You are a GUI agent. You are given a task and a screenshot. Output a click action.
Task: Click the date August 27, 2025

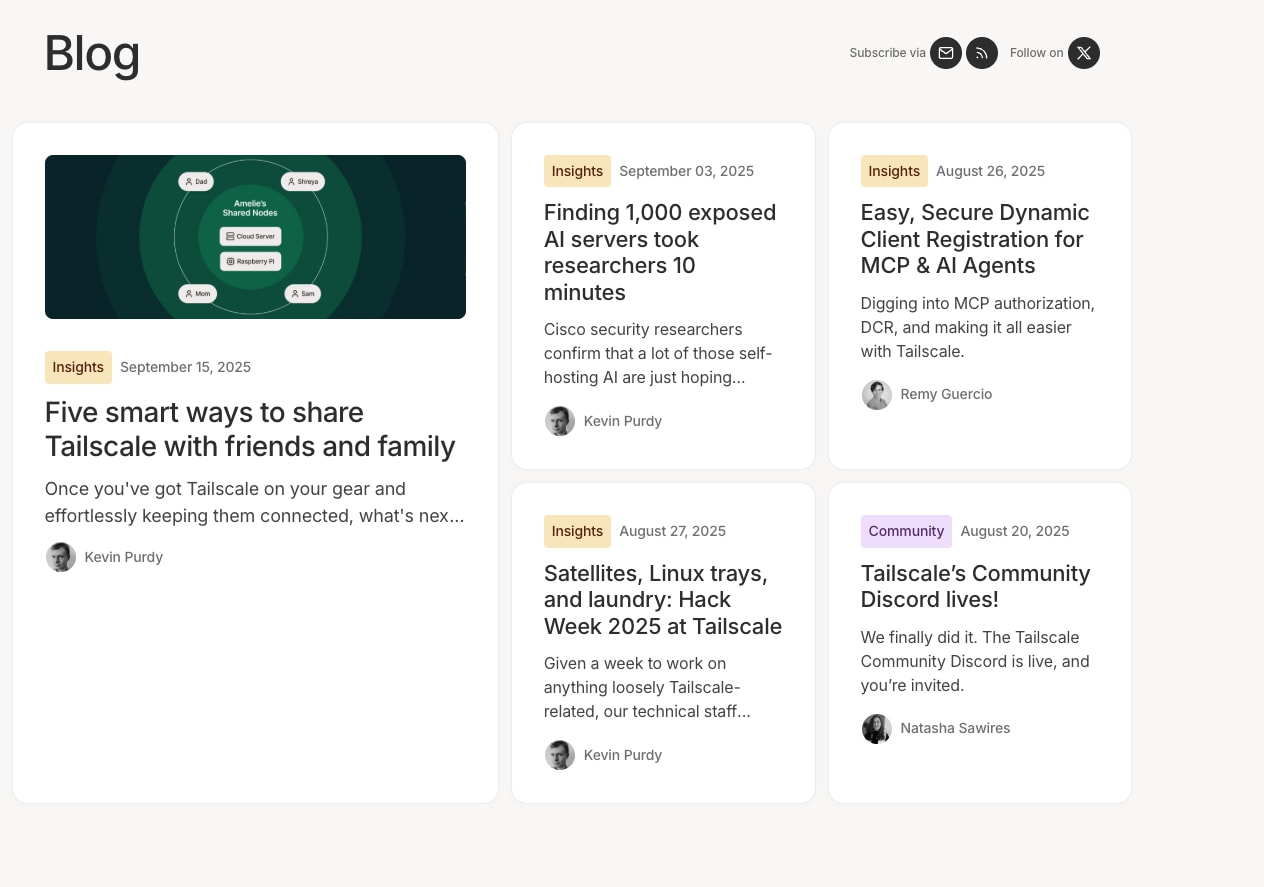click(672, 531)
